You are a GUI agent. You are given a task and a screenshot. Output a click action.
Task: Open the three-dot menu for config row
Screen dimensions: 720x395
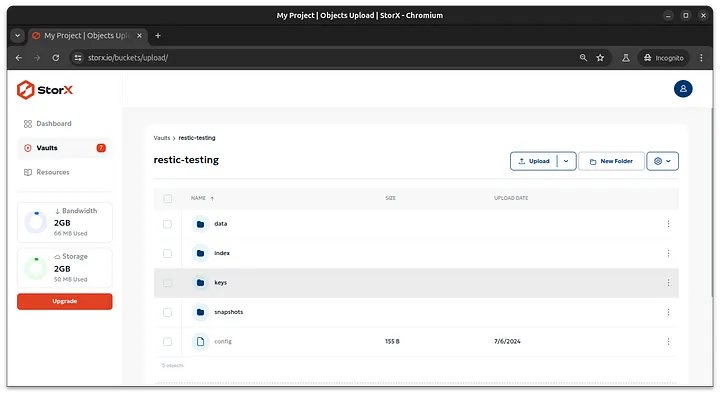tap(668, 341)
